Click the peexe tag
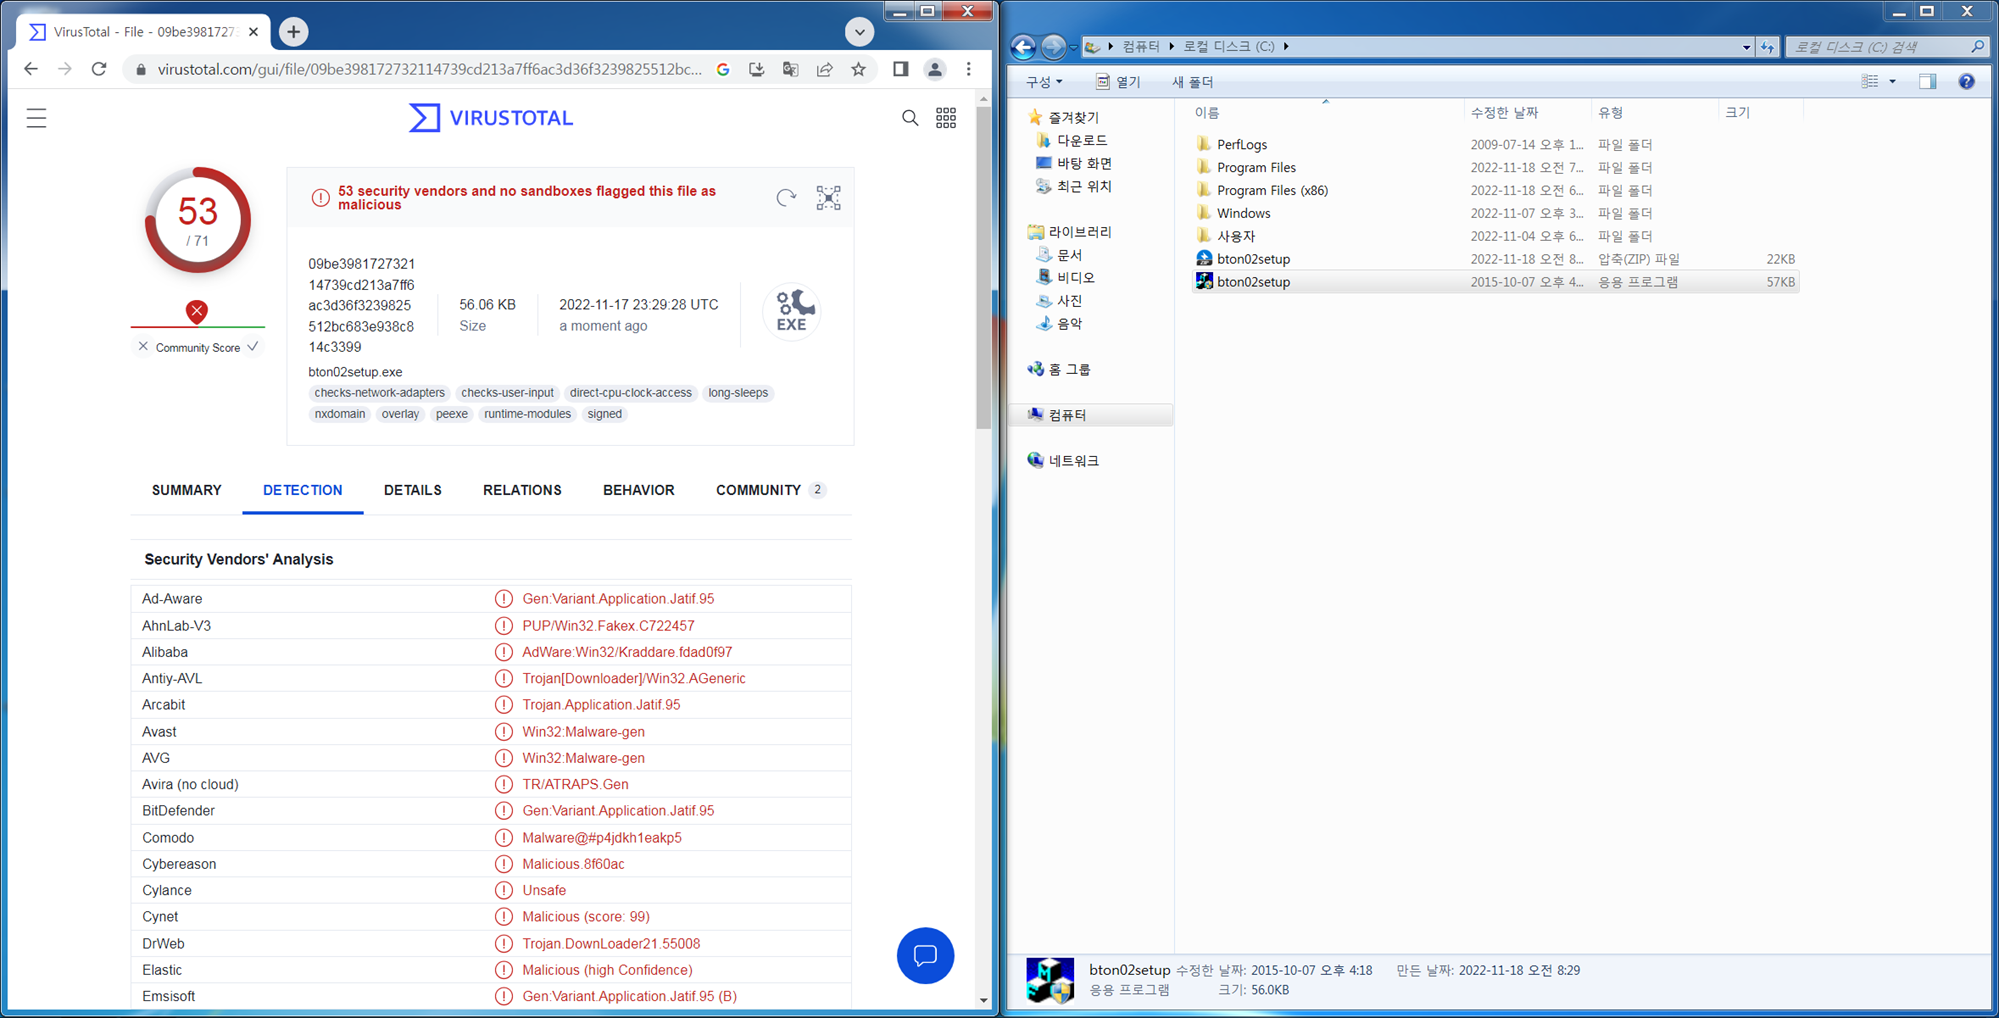The image size is (1999, 1018). (452, 414)
